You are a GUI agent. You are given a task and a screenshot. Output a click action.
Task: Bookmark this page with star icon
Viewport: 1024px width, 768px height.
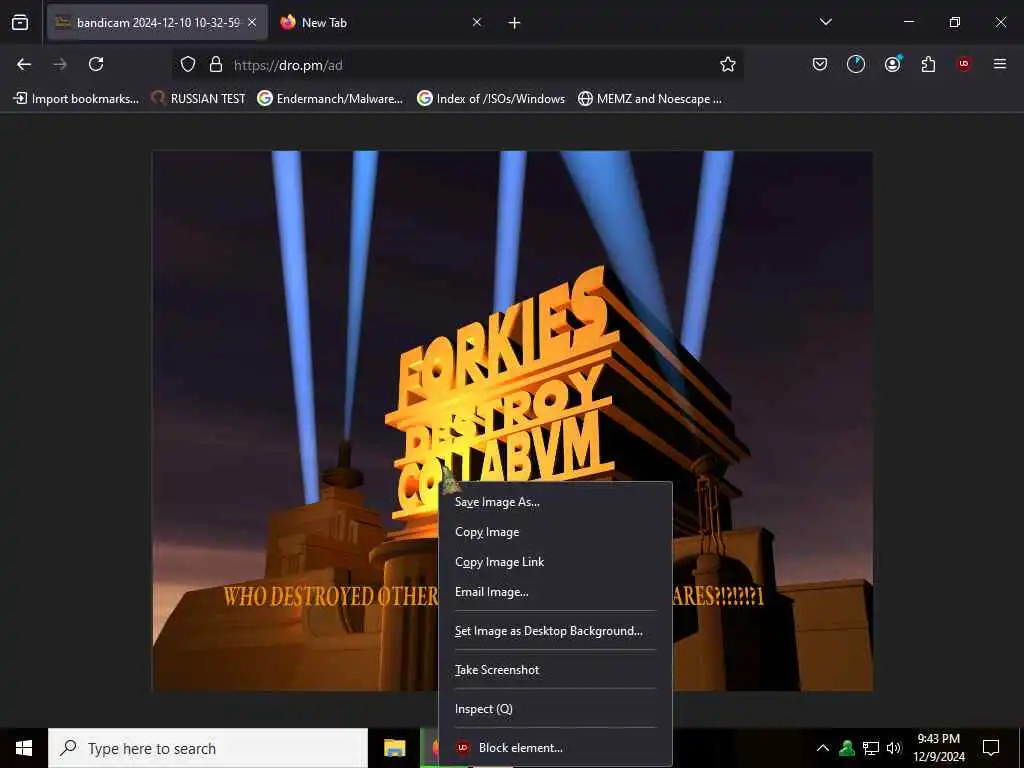pos(728,64)
